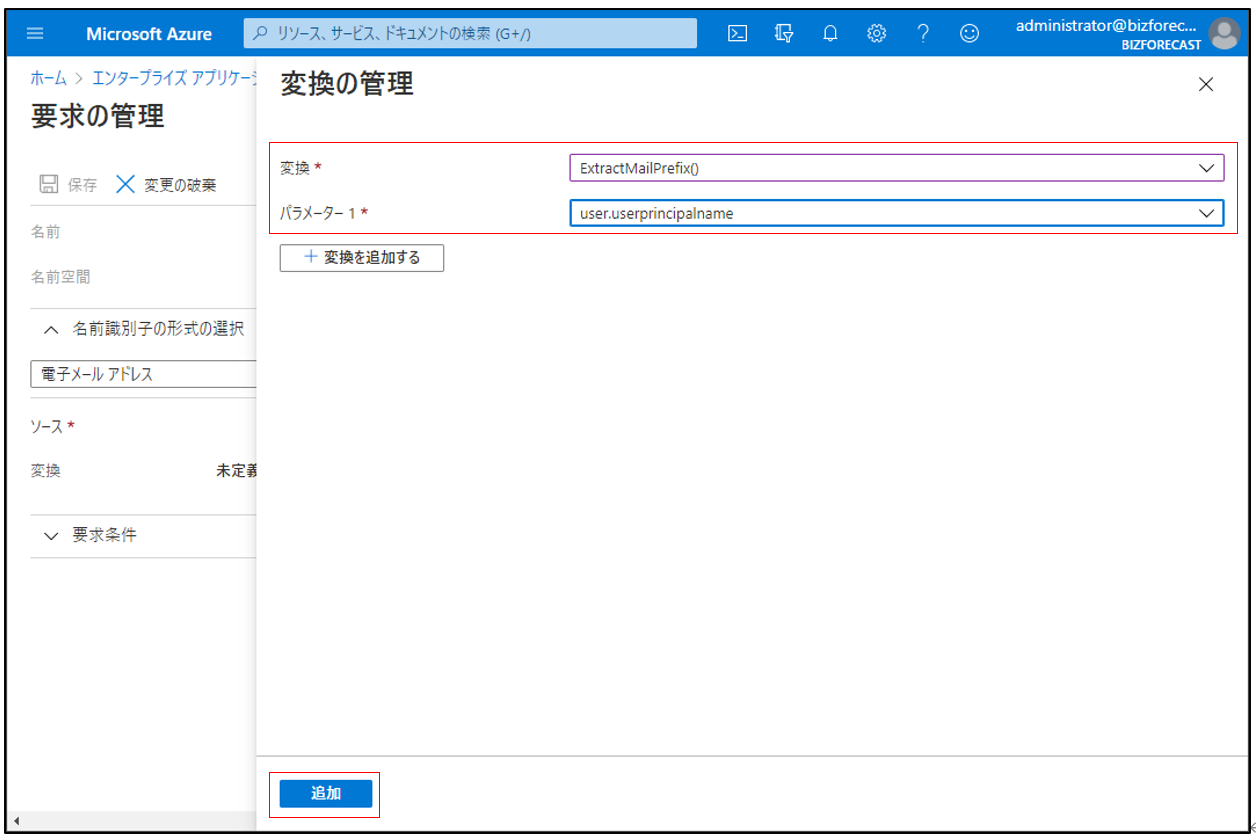1256x839 pixels.
Task: Open the notifications bell
Action: [x=830, y=33]
